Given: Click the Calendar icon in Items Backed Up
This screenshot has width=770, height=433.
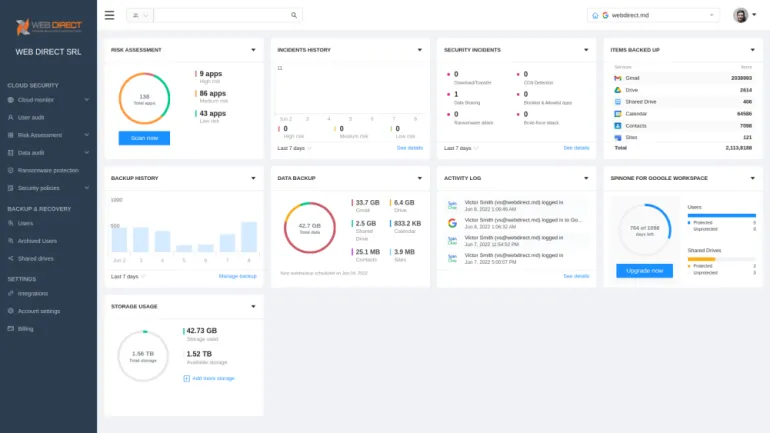Looking at the screenshot, I should point(618,113).
